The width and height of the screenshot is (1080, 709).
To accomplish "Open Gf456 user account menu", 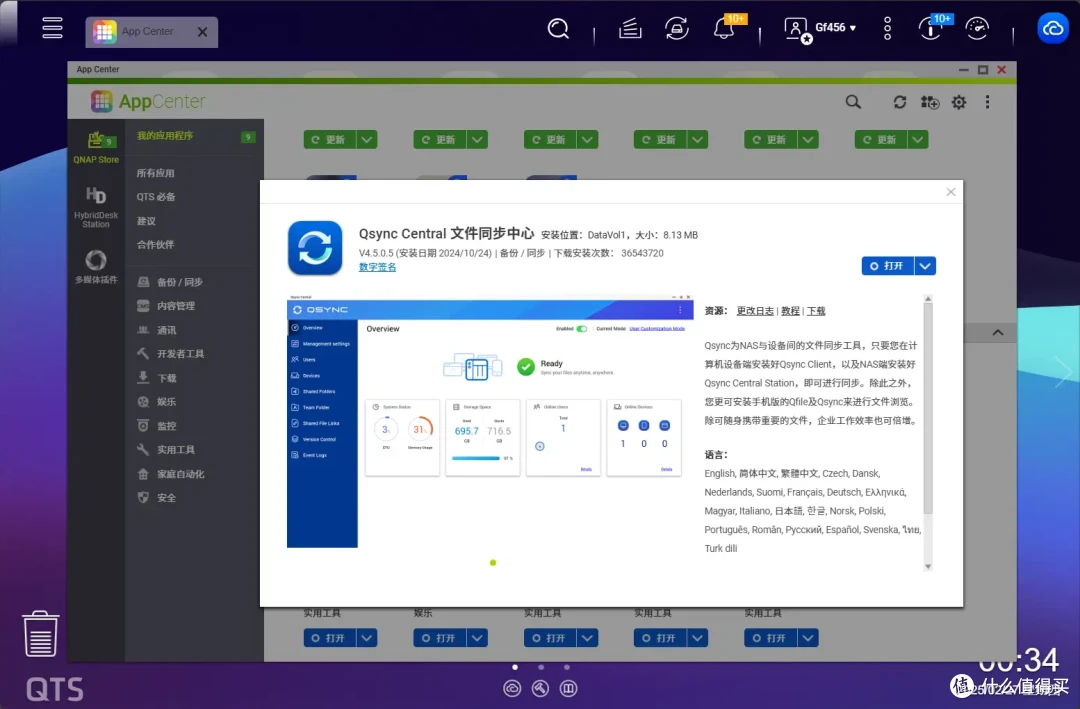I will click(820, 29).
